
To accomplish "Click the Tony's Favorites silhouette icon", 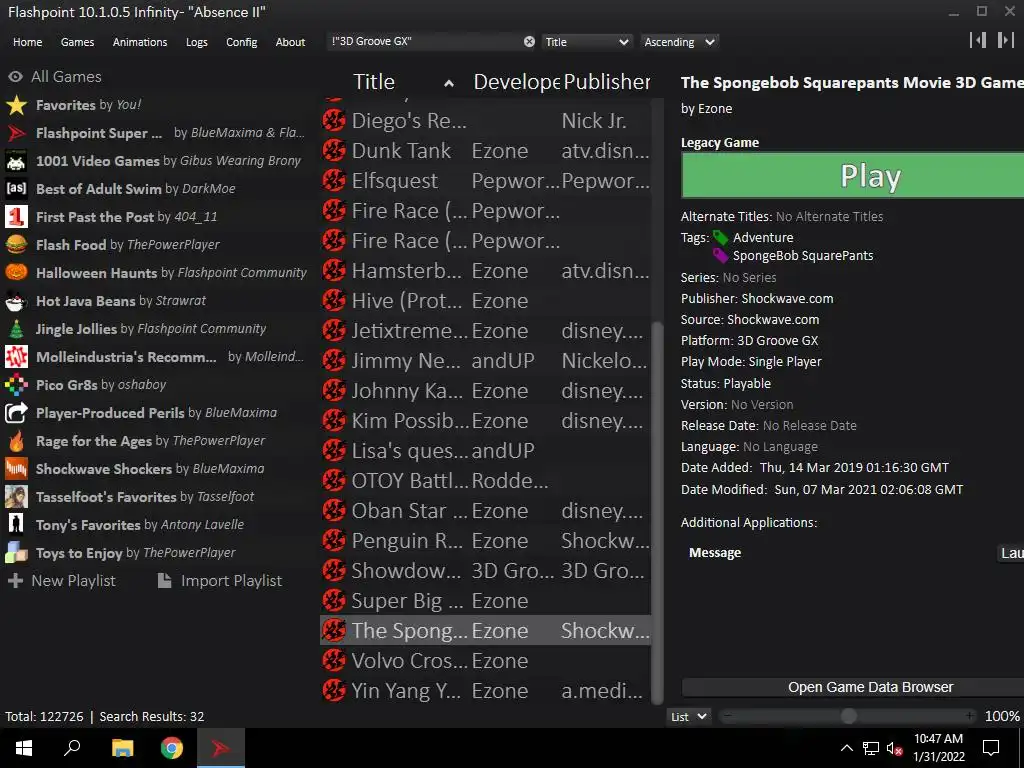I will [16, 524].
